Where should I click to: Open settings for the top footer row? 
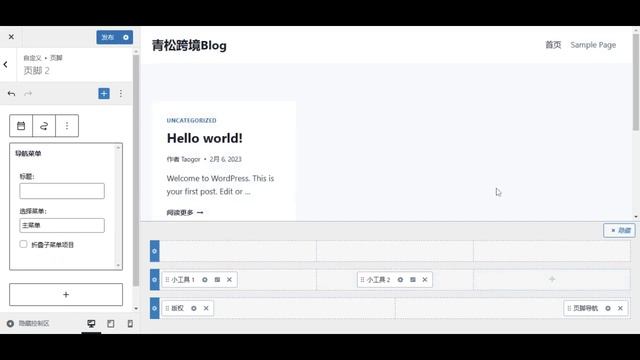[155, 251]
